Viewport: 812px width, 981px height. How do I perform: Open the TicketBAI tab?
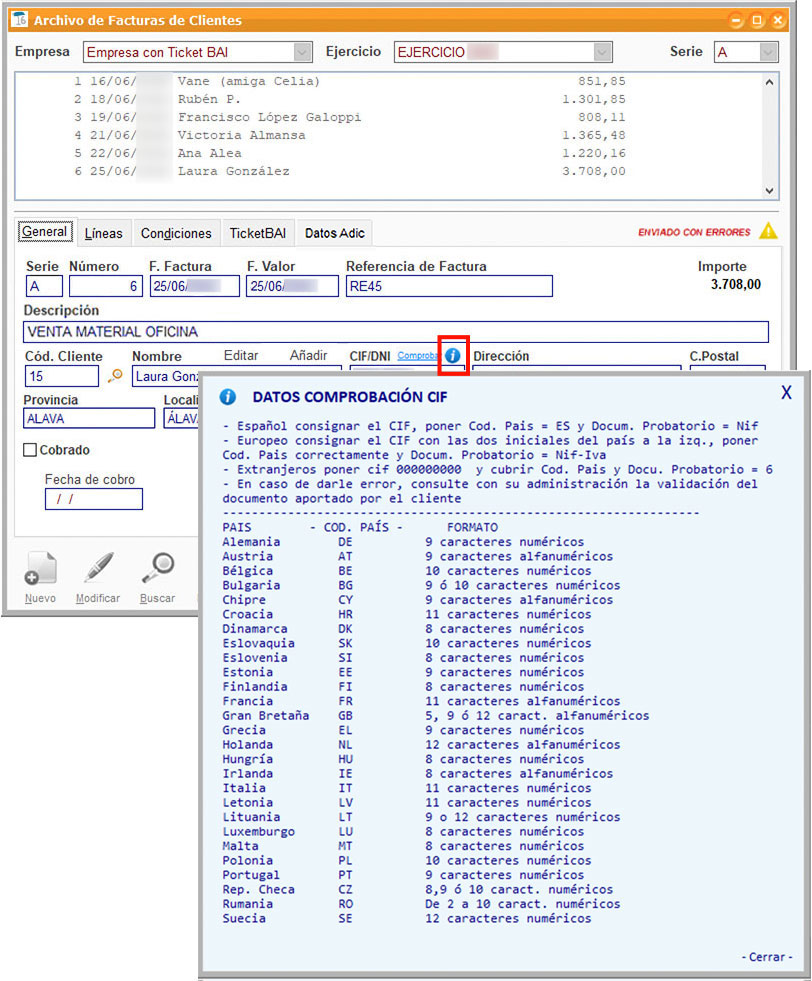point(258,233)
